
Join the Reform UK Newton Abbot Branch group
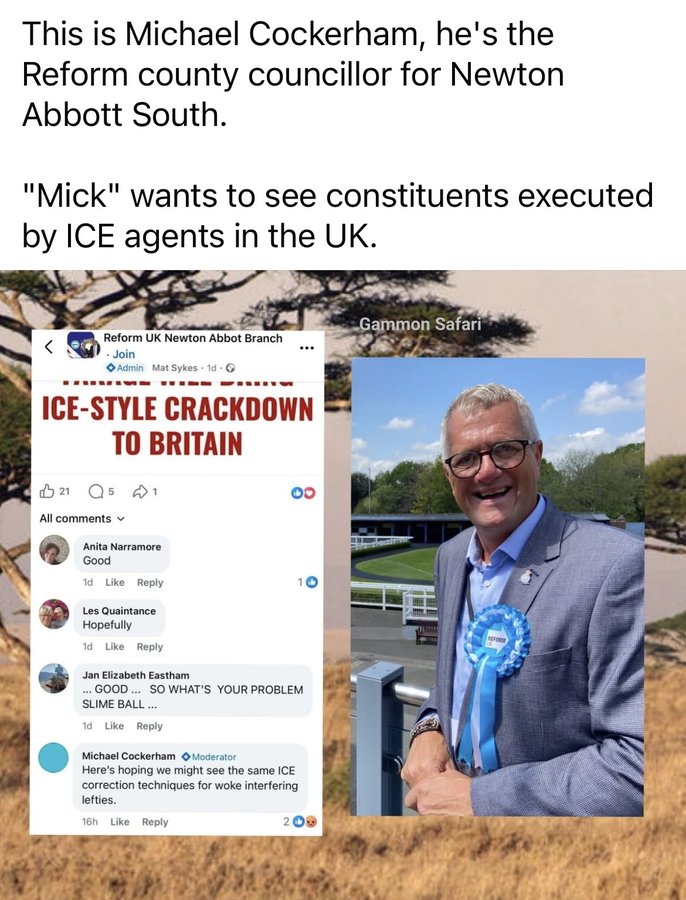click(x=123, y=354)
